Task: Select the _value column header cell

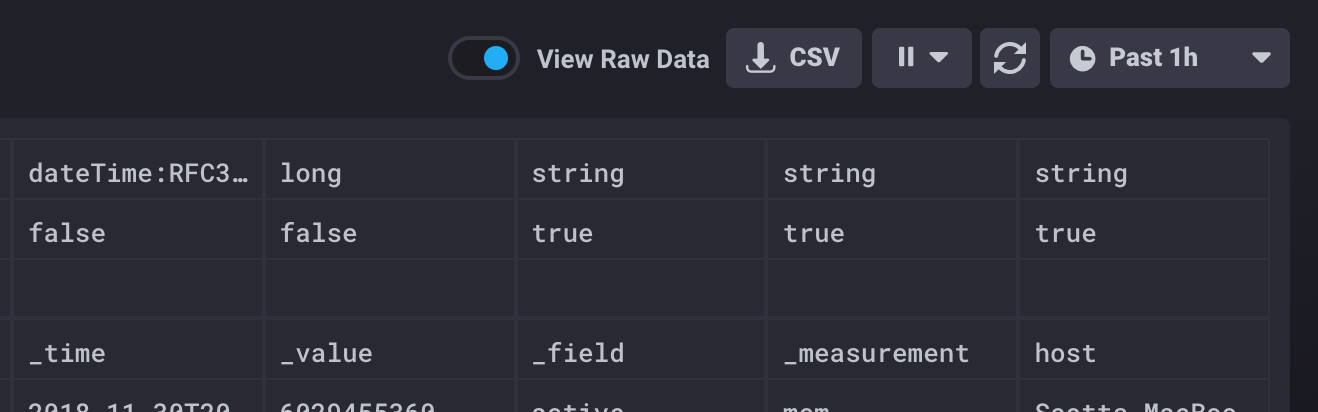Action: click(x=390, y=353)
